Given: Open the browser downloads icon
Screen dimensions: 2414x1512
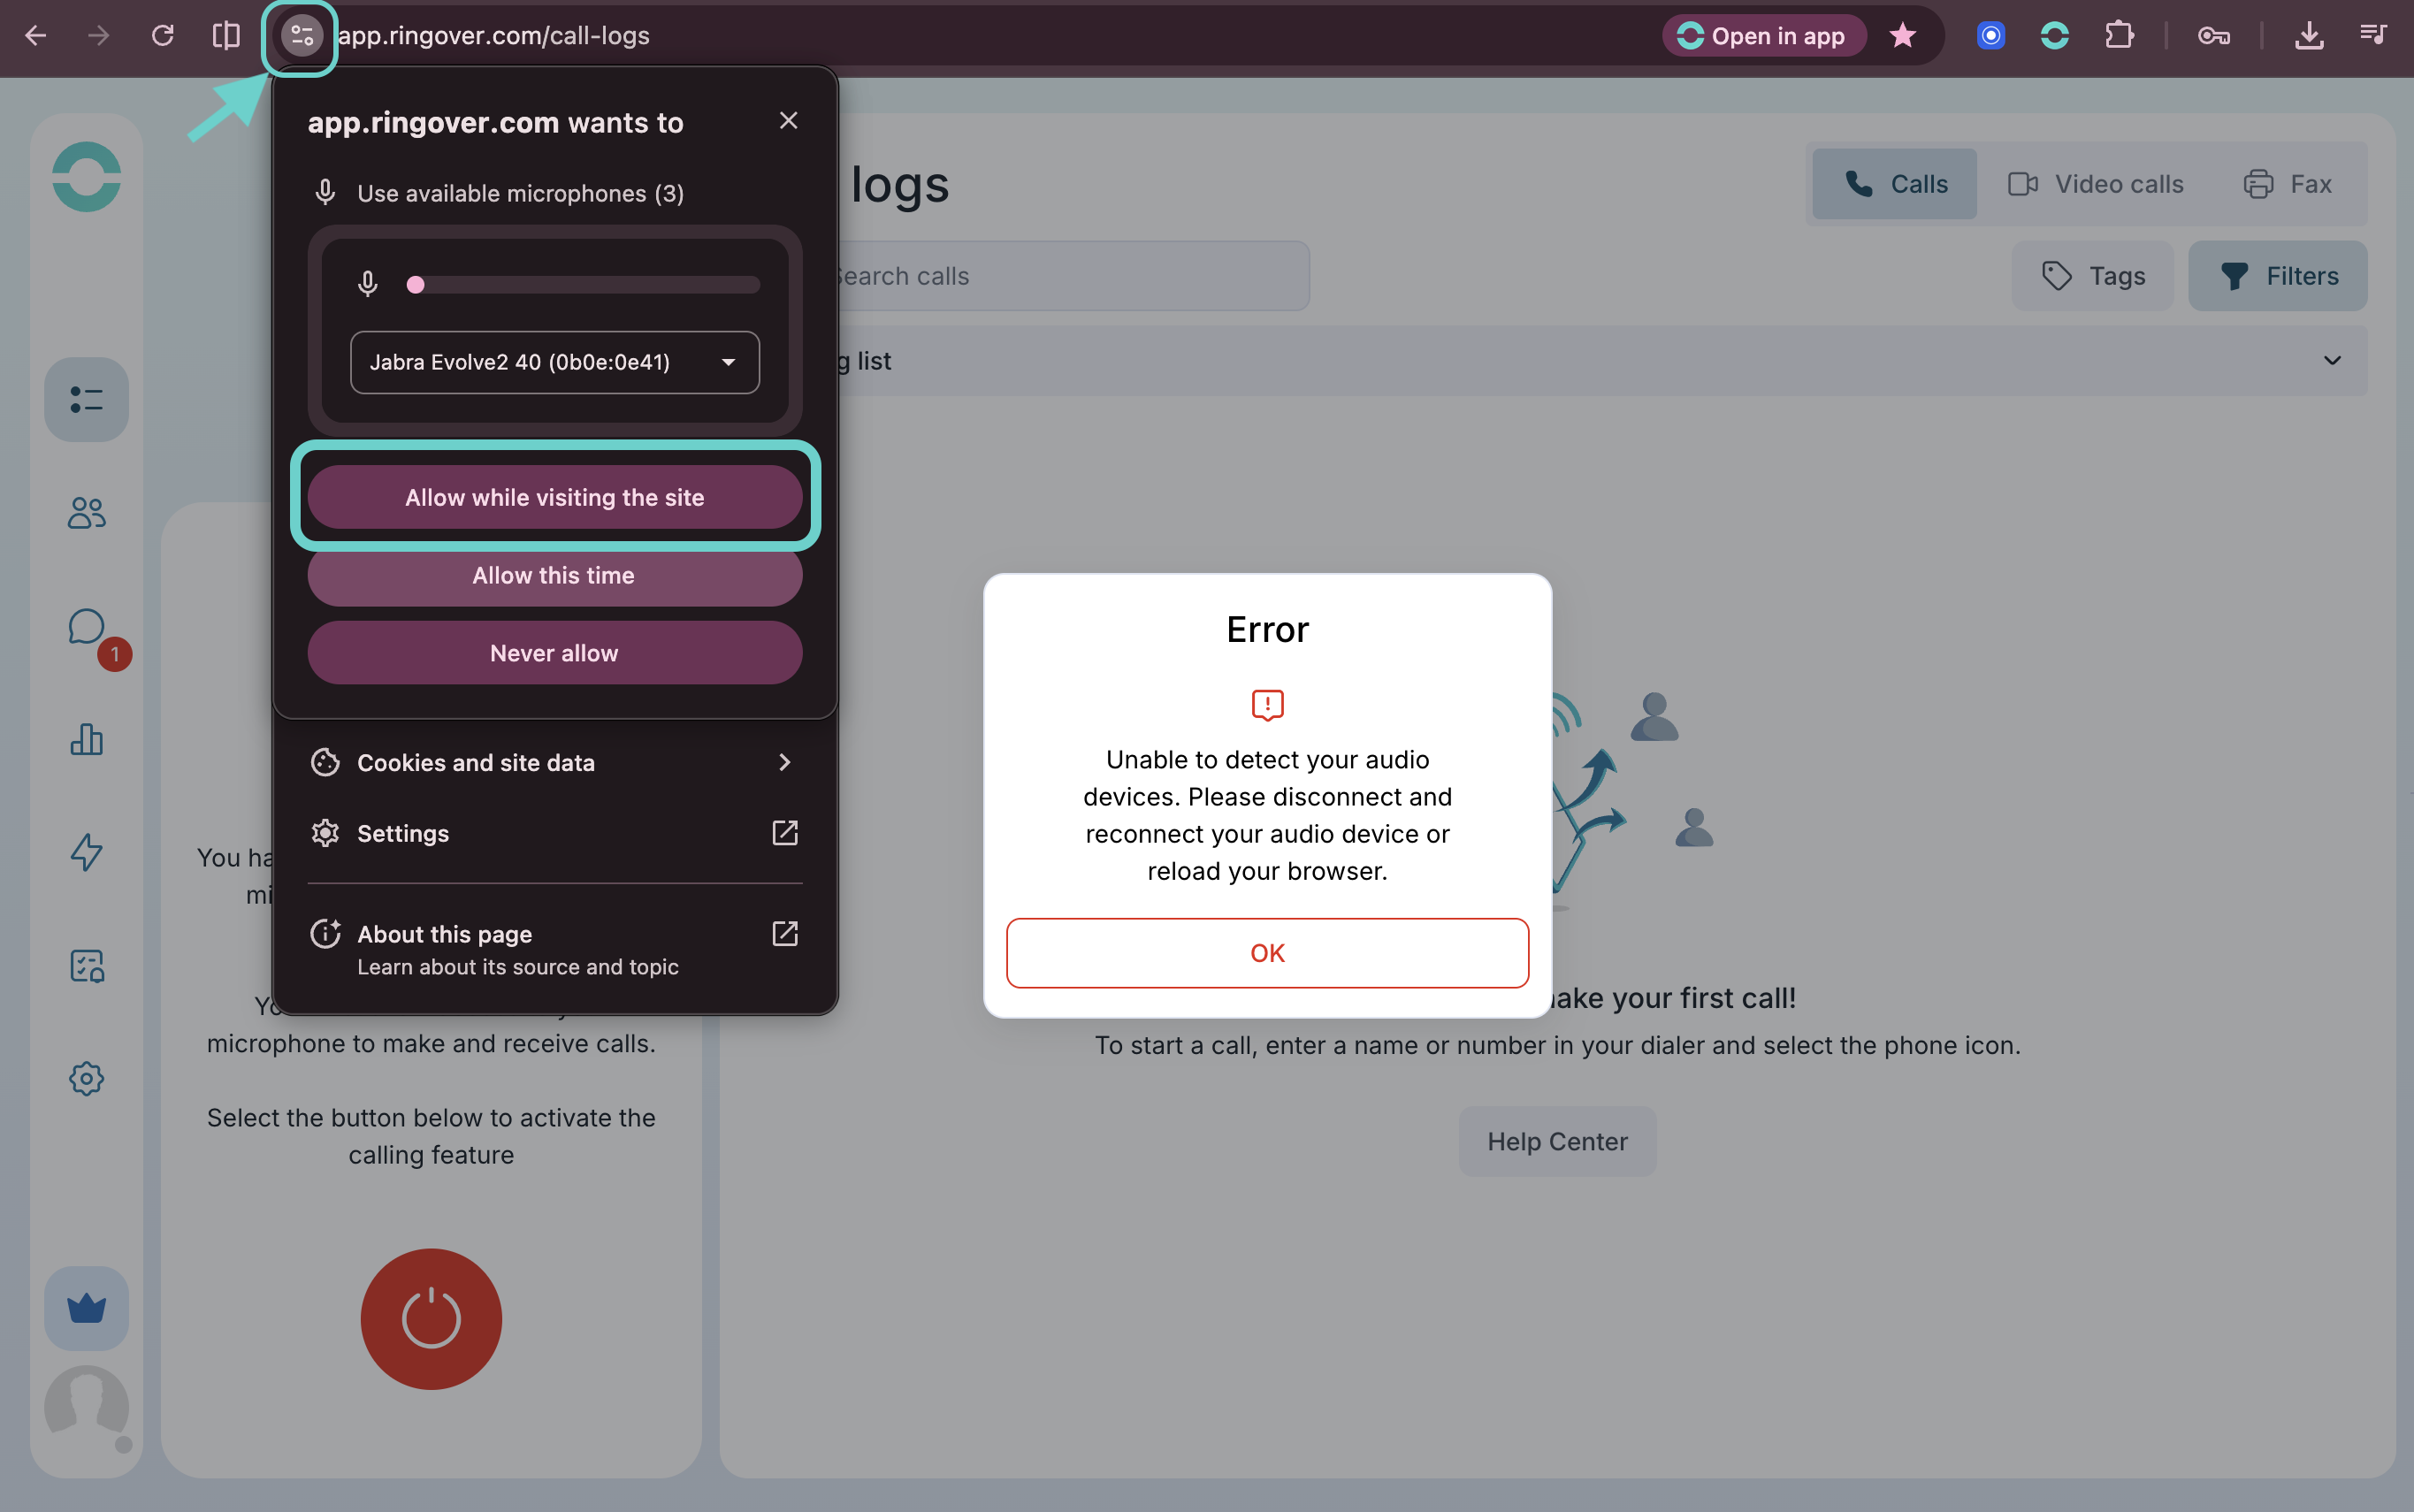Looking at the screenshot, I should (2309, 36).
